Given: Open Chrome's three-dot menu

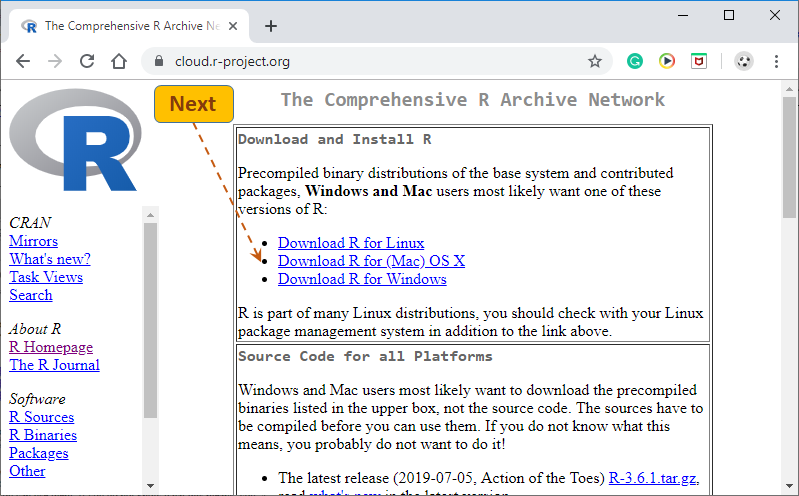Looking at the screenshot, I should tap(776, 61).
